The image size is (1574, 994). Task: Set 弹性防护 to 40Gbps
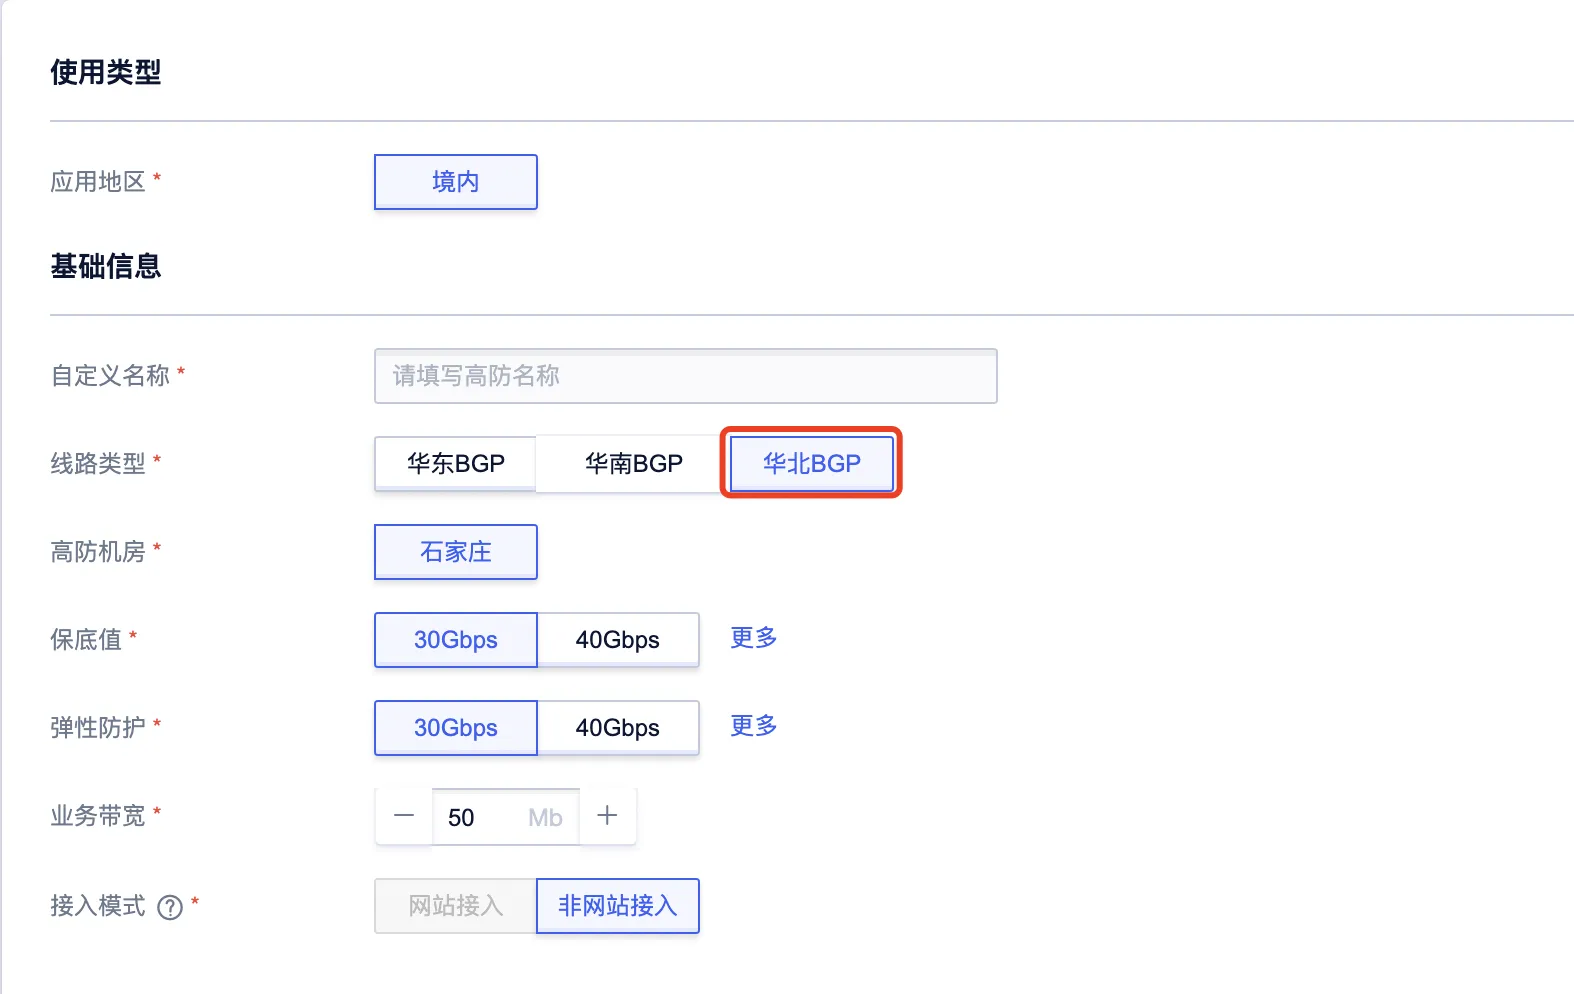pos(618,728)
